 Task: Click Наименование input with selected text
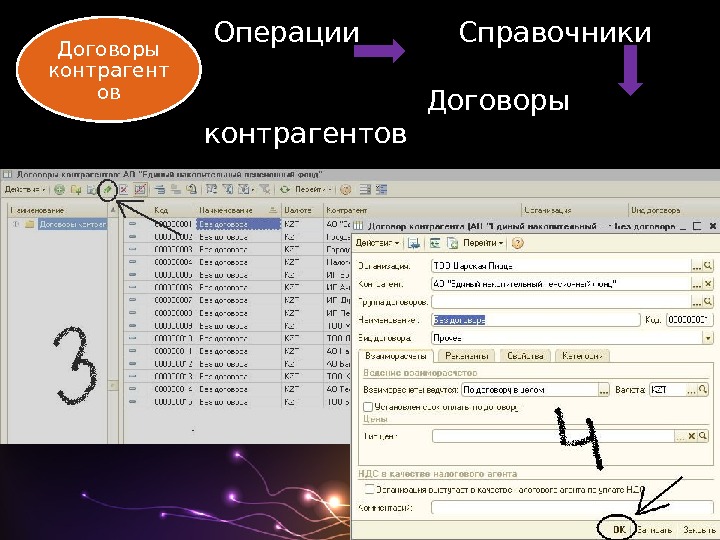[x=535, y=320]
